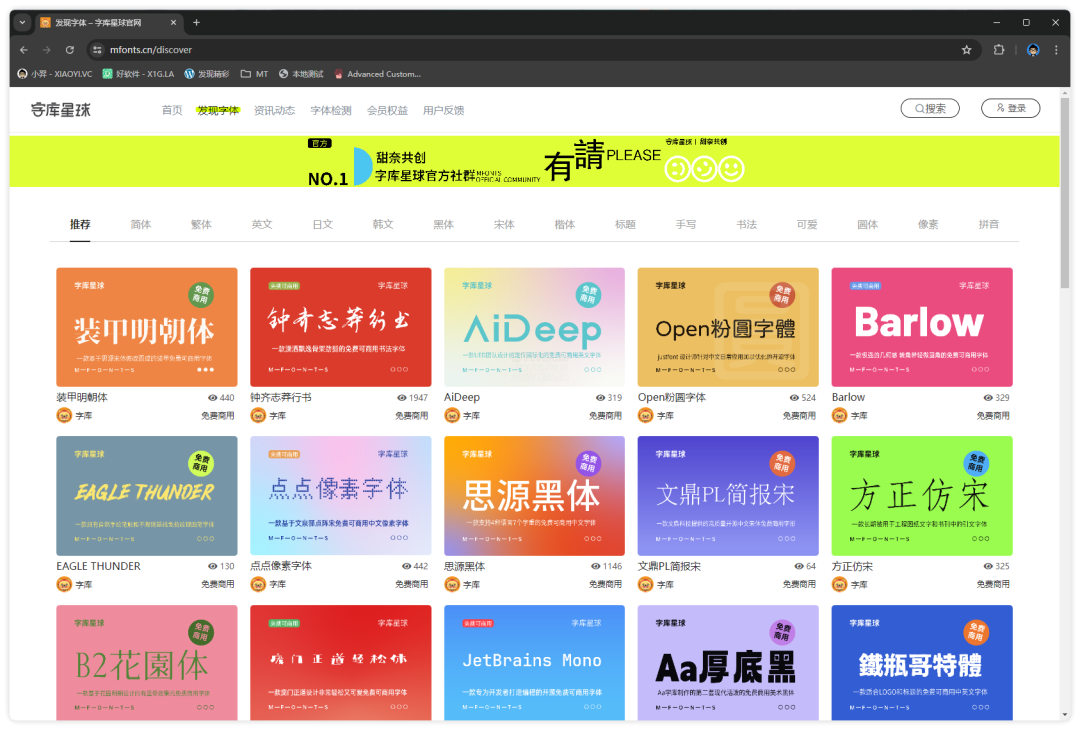This screenshot has height=730, width=1080.
Task: Click the 字库 avatar under 方正仿宋
Action: 839,584
